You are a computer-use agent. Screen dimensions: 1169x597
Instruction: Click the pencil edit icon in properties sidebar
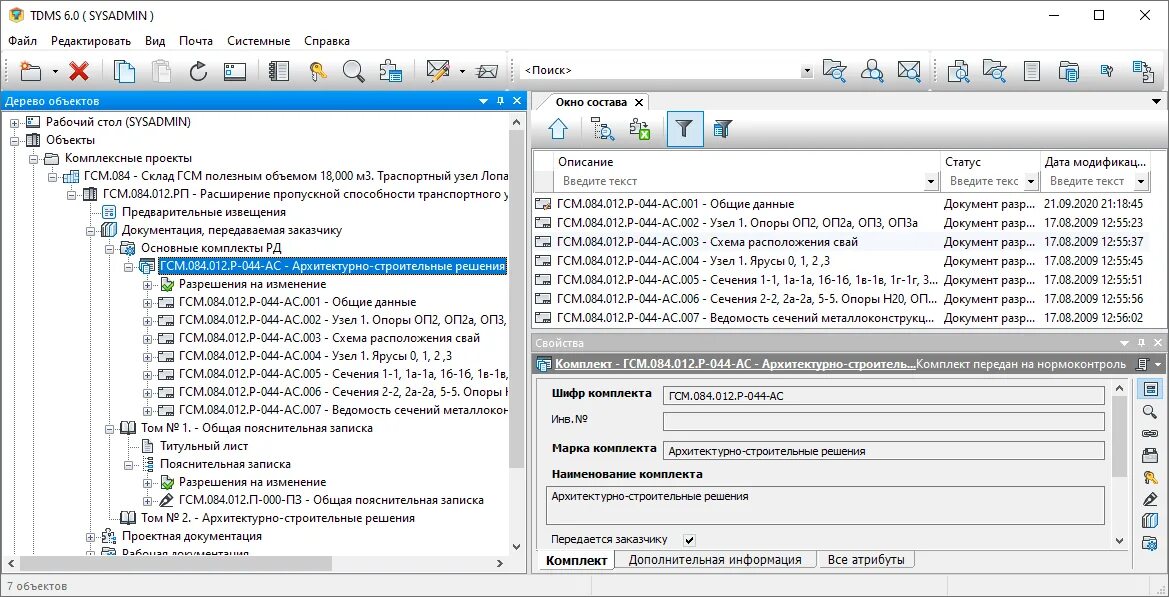1150,499
